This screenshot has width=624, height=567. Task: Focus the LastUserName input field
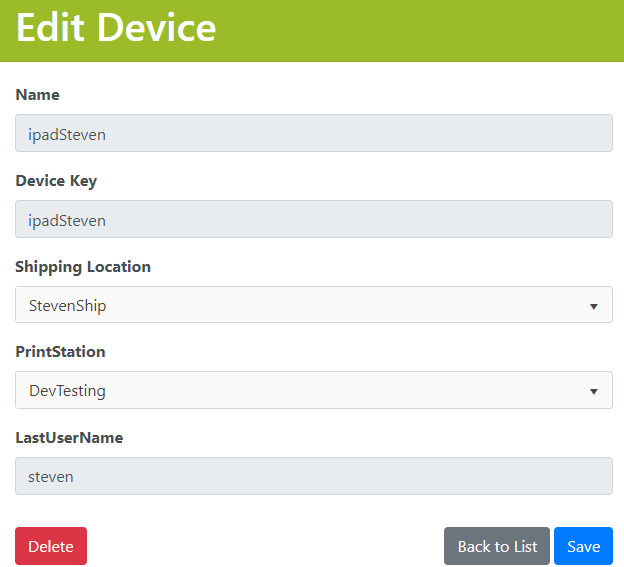pos(313,477)
